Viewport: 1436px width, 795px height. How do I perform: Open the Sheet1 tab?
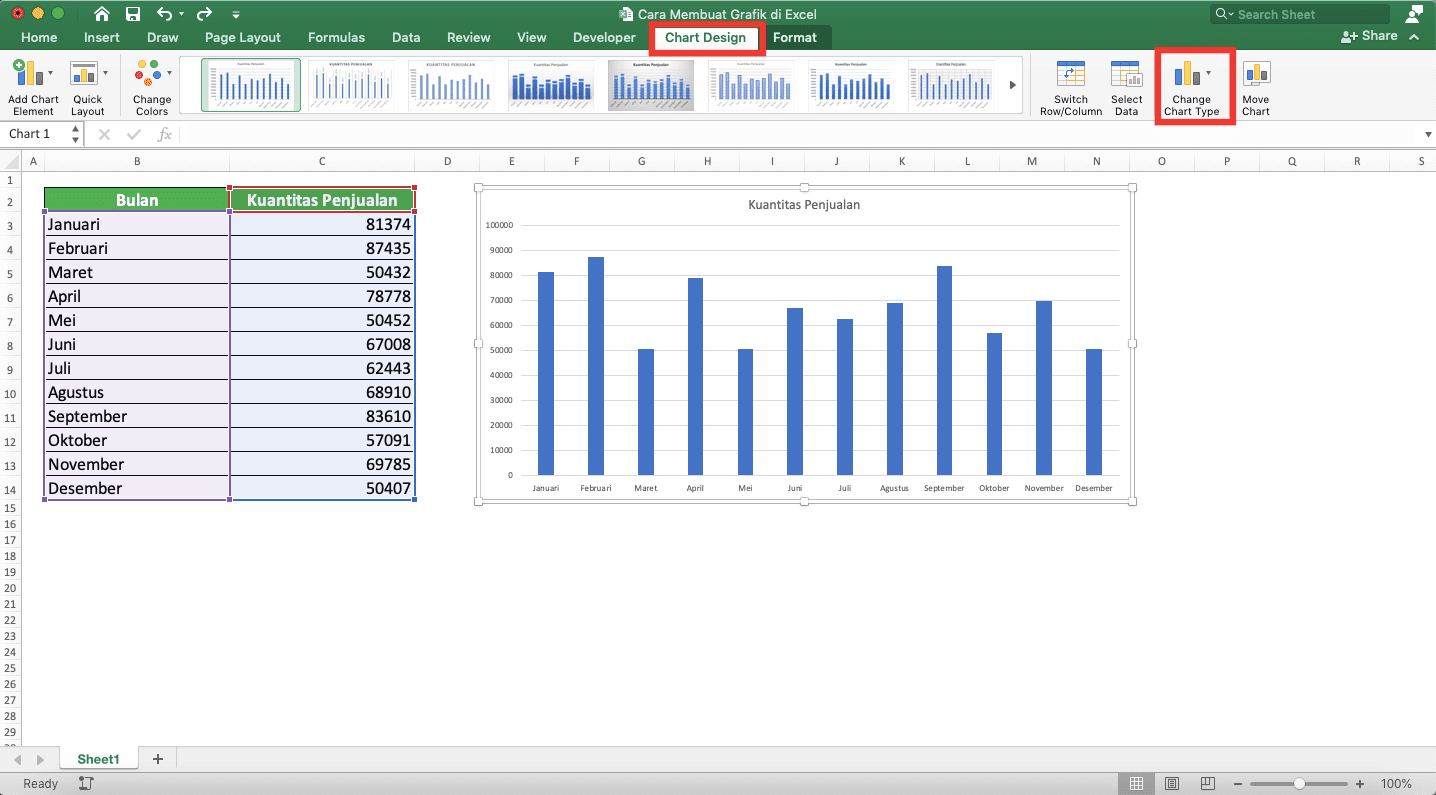coord(98,759)
